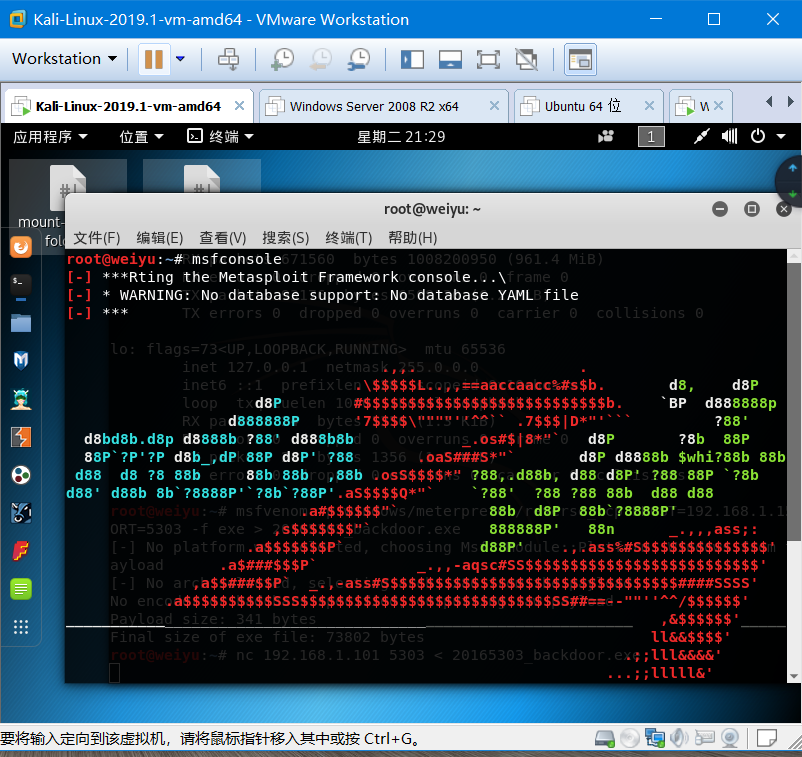This screenshot has height=757, width=802.
Task: Switch to the Kali-Linux-2019.1-vm-amd64 tab
Action: click(x=128, y=106)
